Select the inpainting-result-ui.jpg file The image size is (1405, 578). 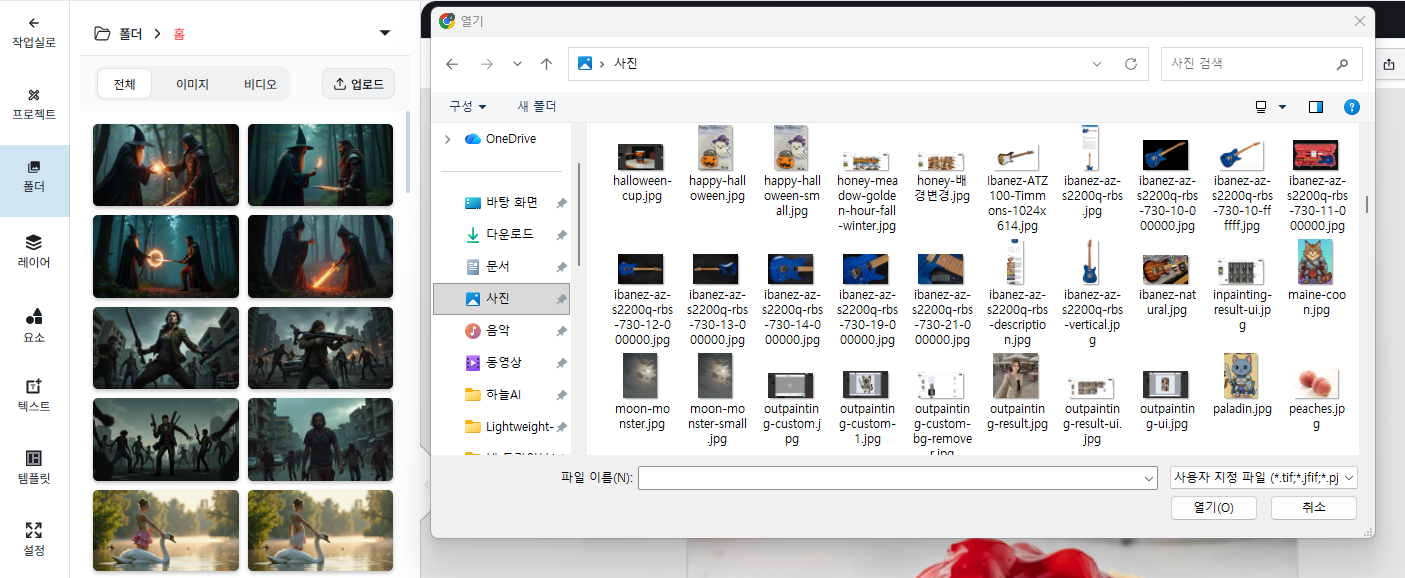(1240, 294)
